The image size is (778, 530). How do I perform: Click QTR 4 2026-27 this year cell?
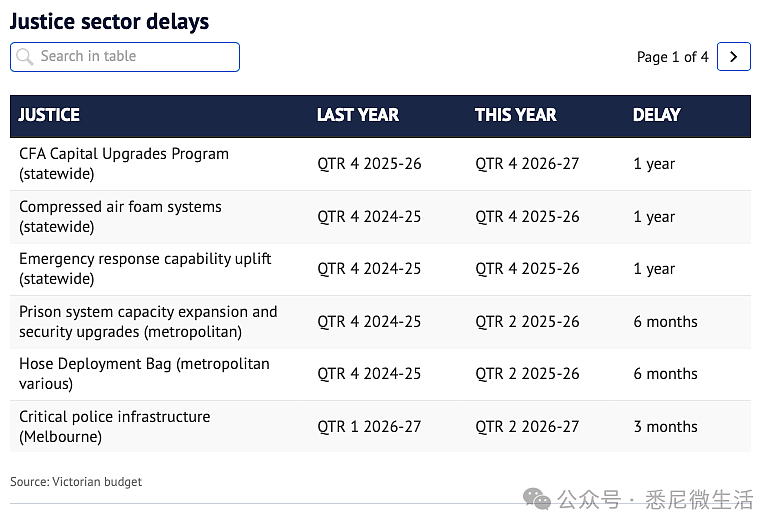(x=527, y=164)
